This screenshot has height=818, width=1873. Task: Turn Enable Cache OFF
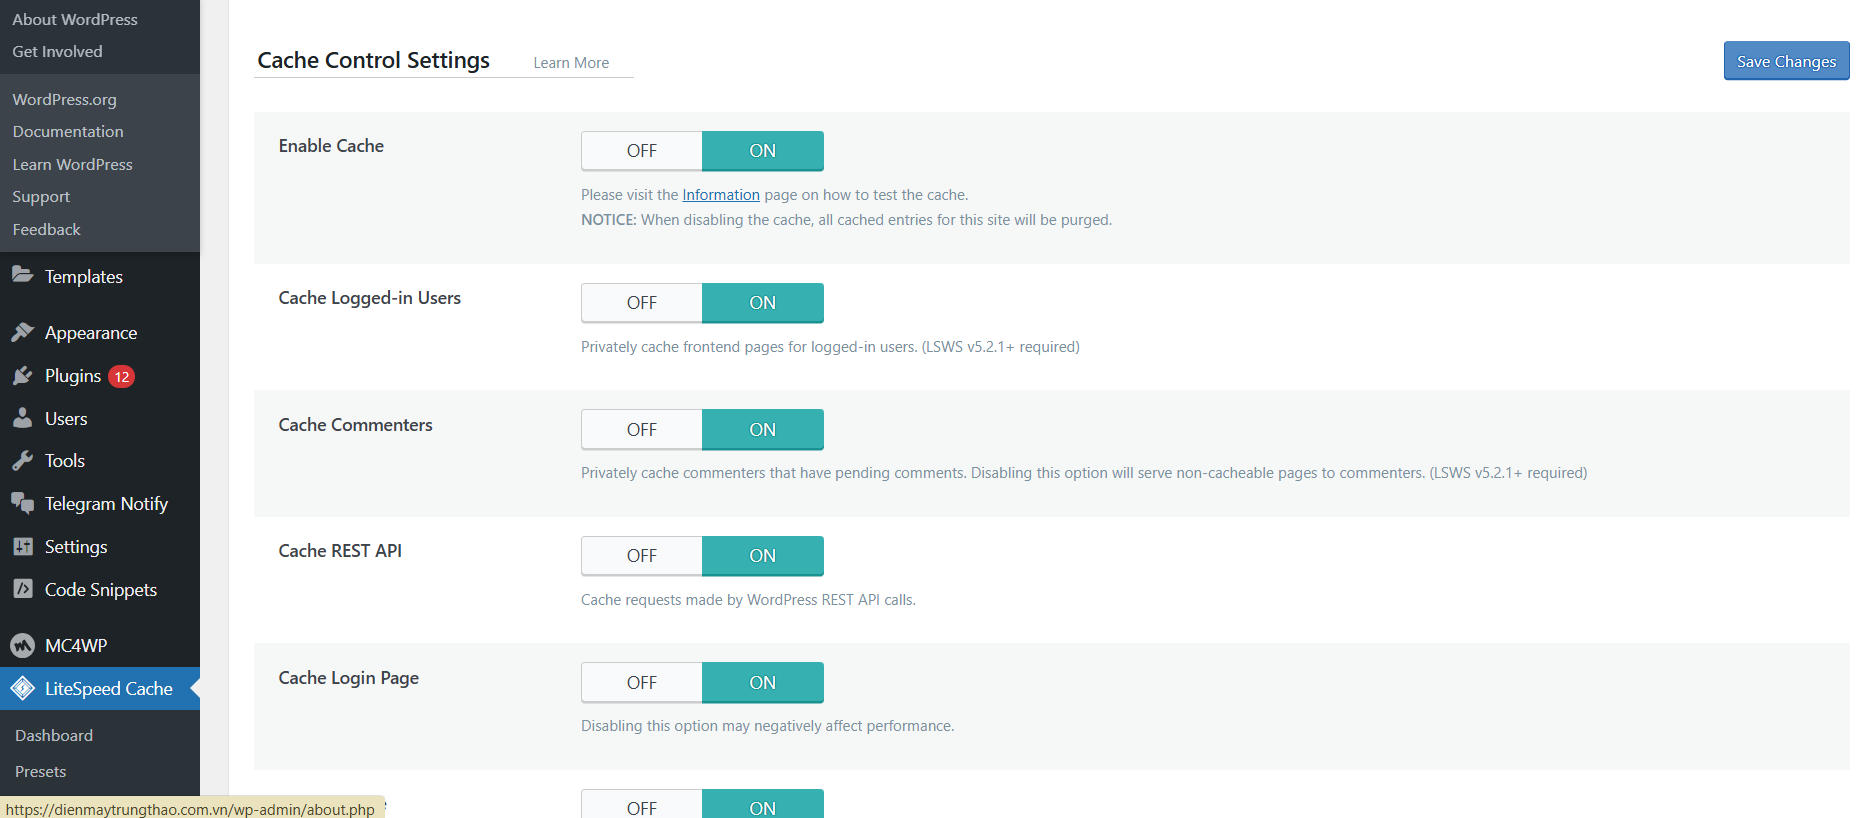click(x=641, y=151)
